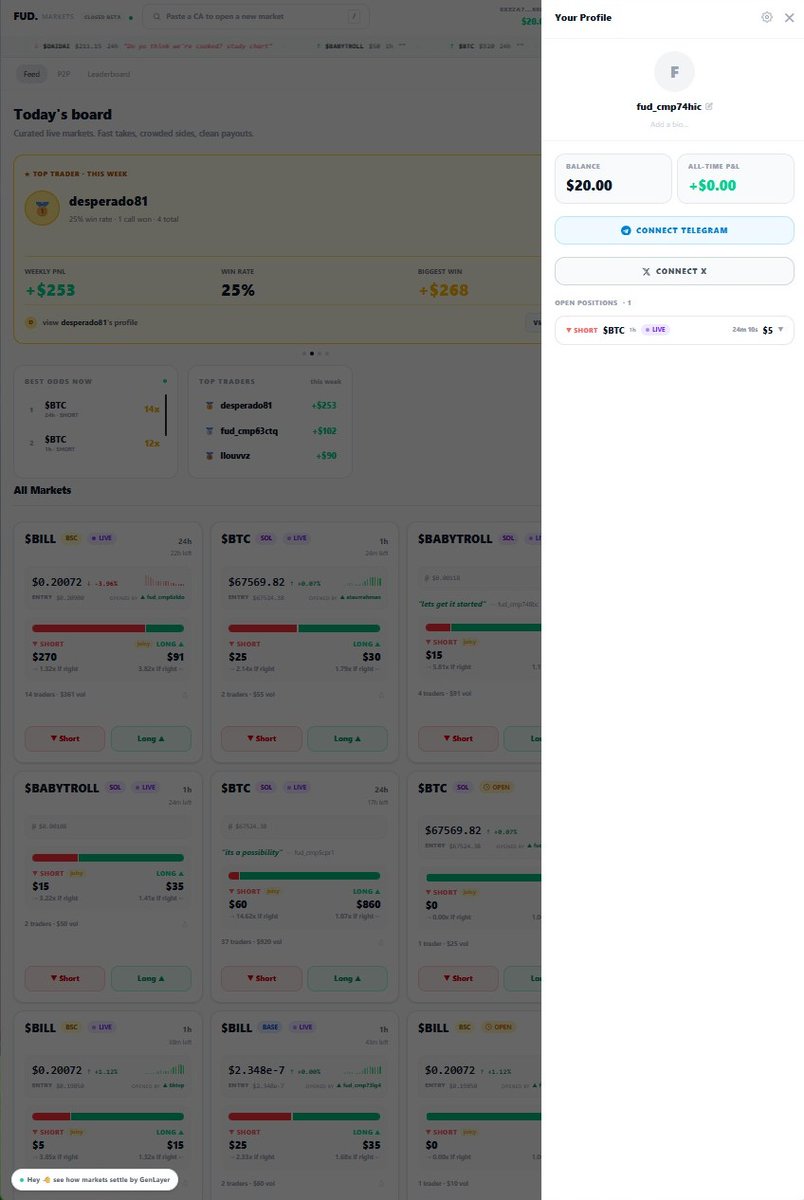Click BSC chain badge on $BILL 24h card
Screen dimensions: 804x1200
pyautogui.click(x=72, y=538)
